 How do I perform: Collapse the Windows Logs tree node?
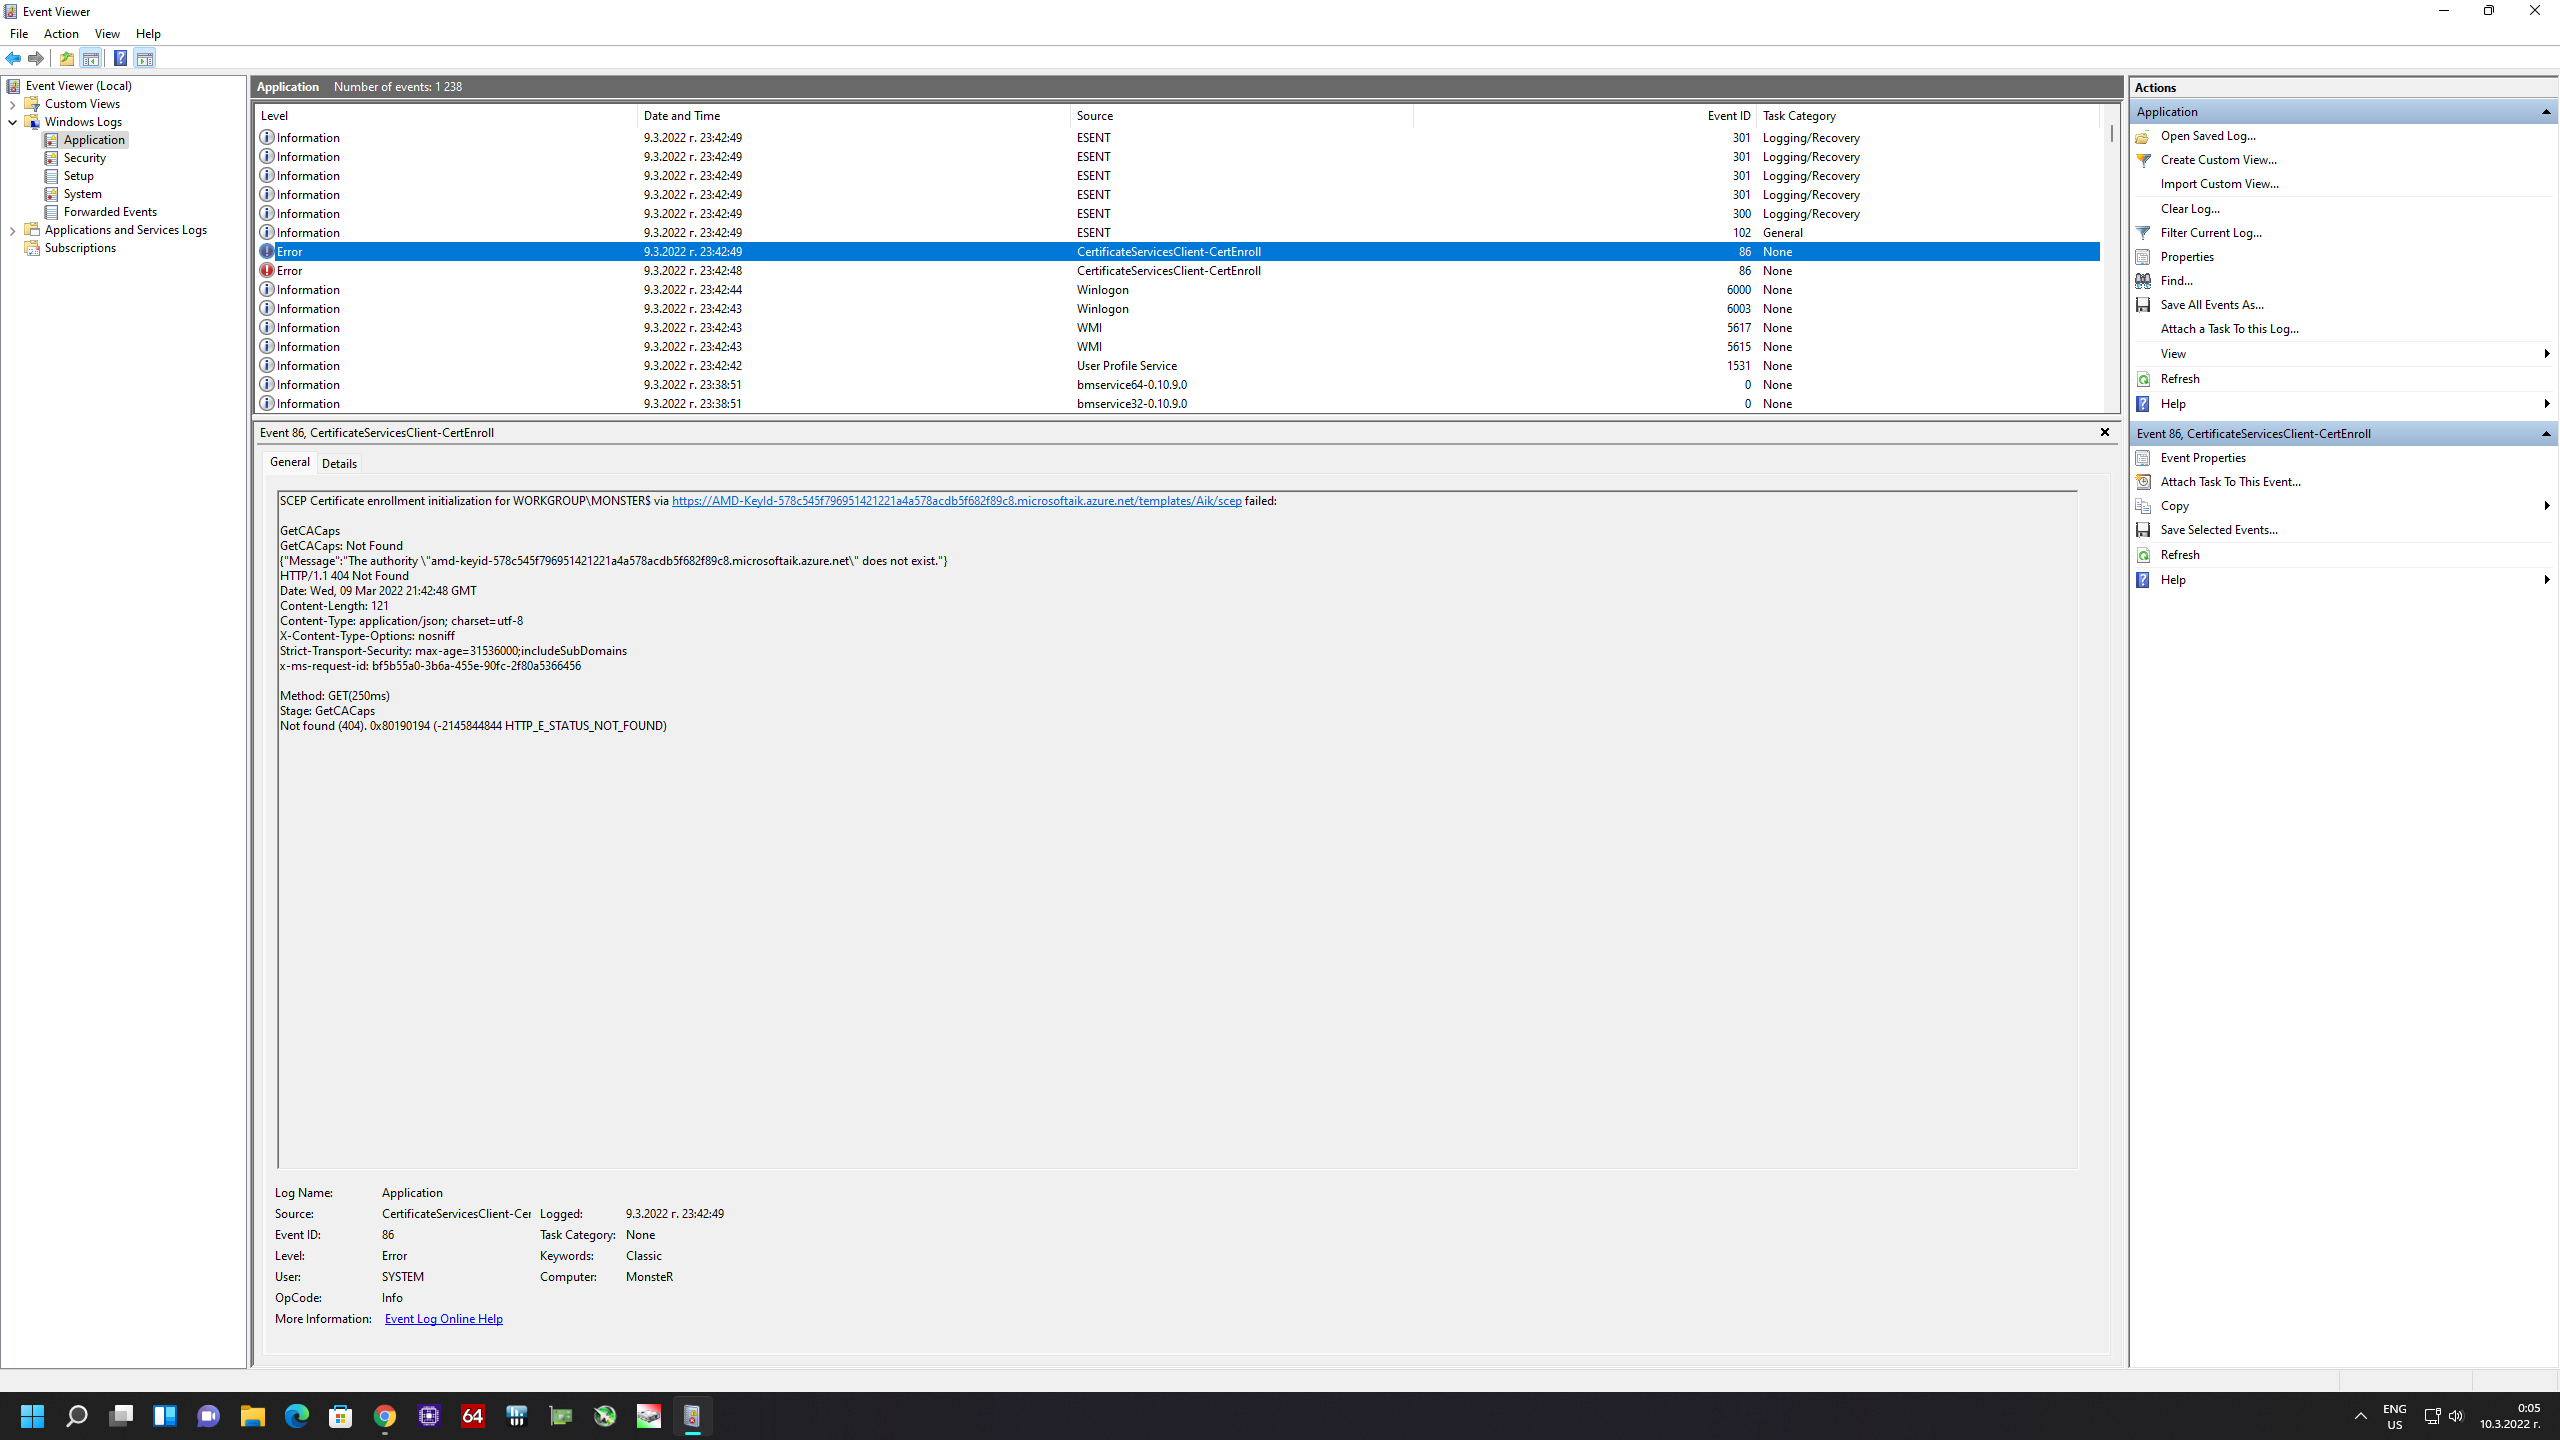pyautogui.click(x=12, y=122)
